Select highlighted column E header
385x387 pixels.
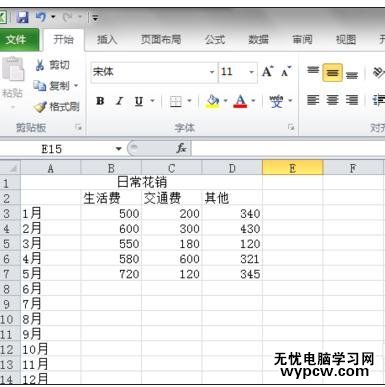(293, 168)
